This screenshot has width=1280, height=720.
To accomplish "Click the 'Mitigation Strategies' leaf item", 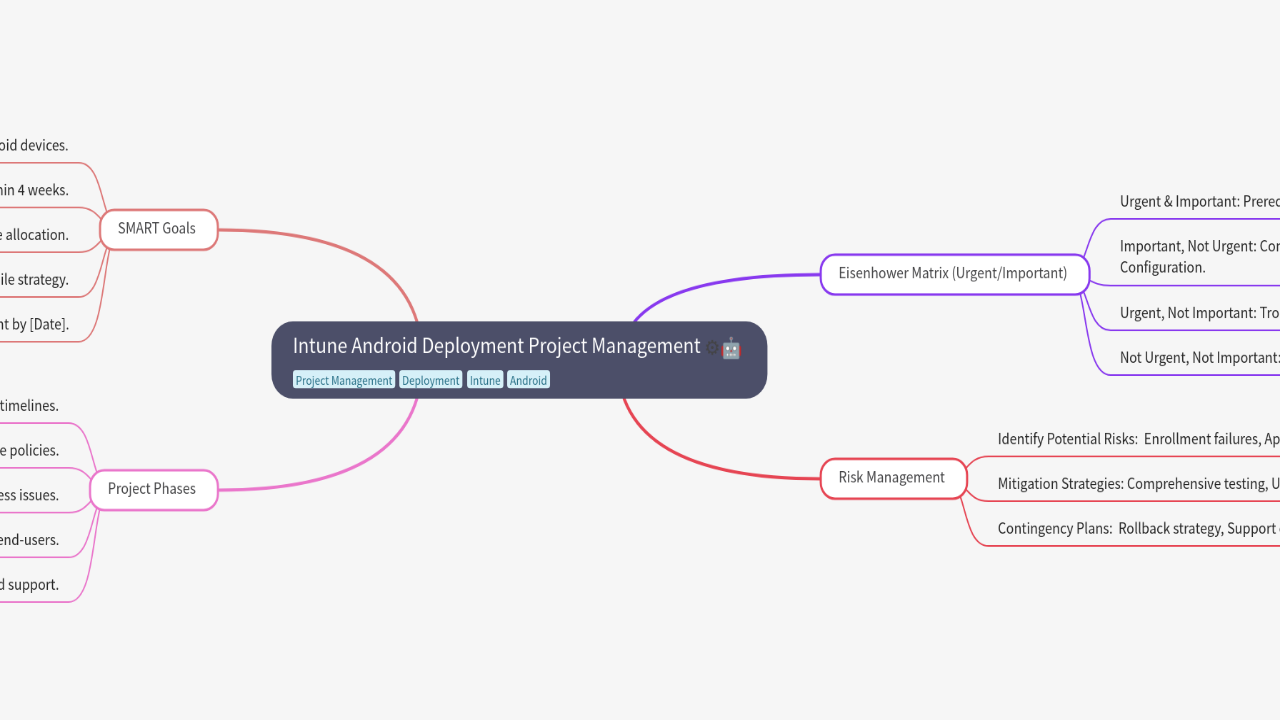I will pos(1138,484).
